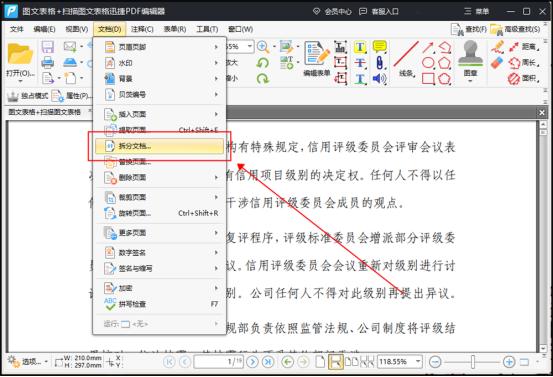Close the document tab with X button
The height and width of the screenshot is (377, 553).
point(542,113)
